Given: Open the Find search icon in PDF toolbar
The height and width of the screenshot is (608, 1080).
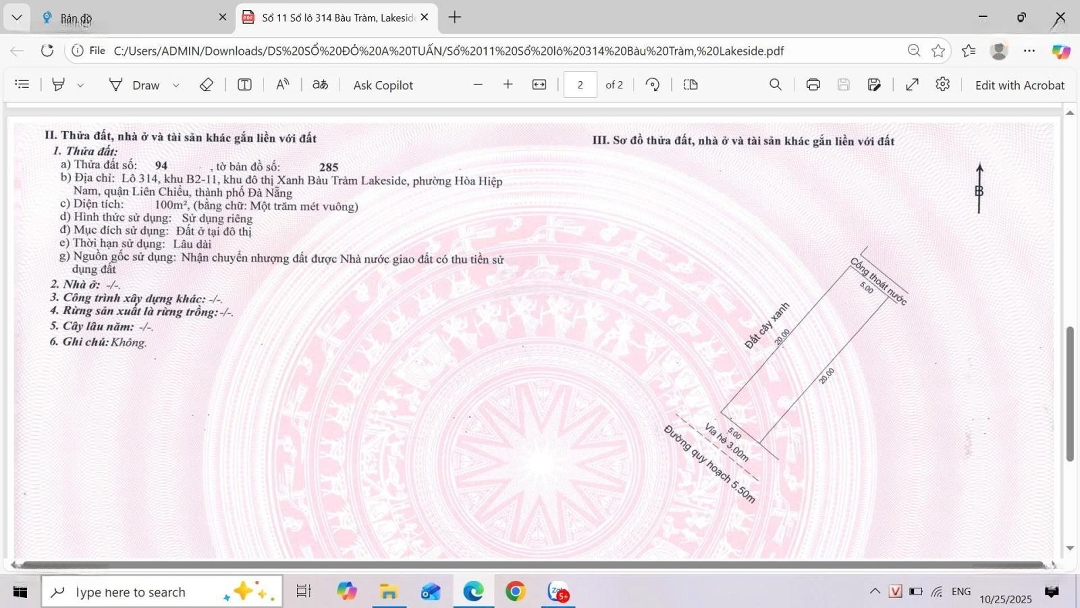Looking at the screenshot, I should [x=776, y=85].
